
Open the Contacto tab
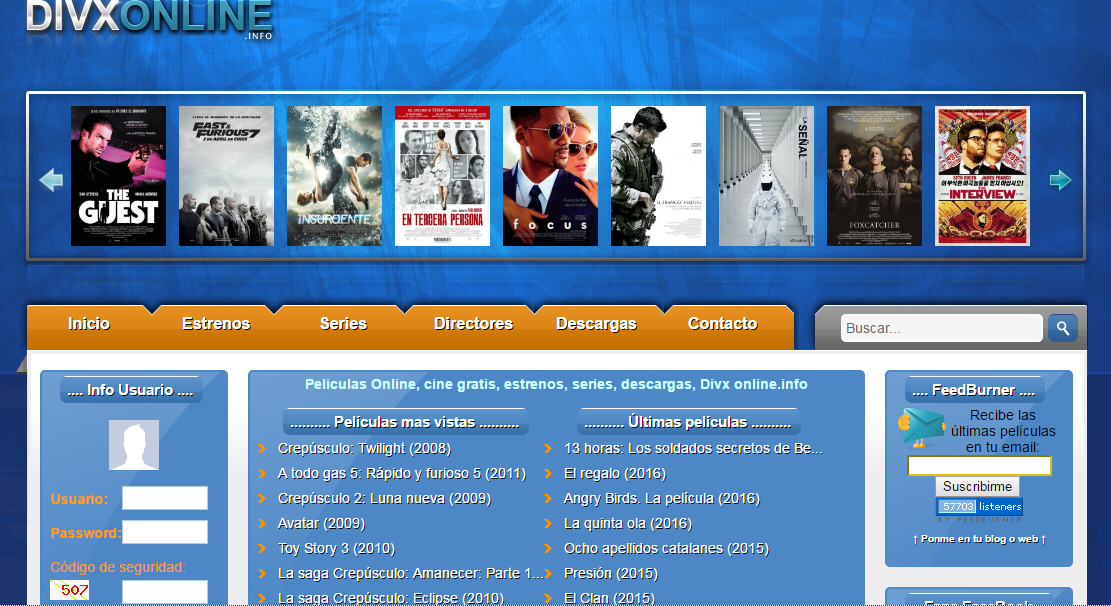pos(723,324)
